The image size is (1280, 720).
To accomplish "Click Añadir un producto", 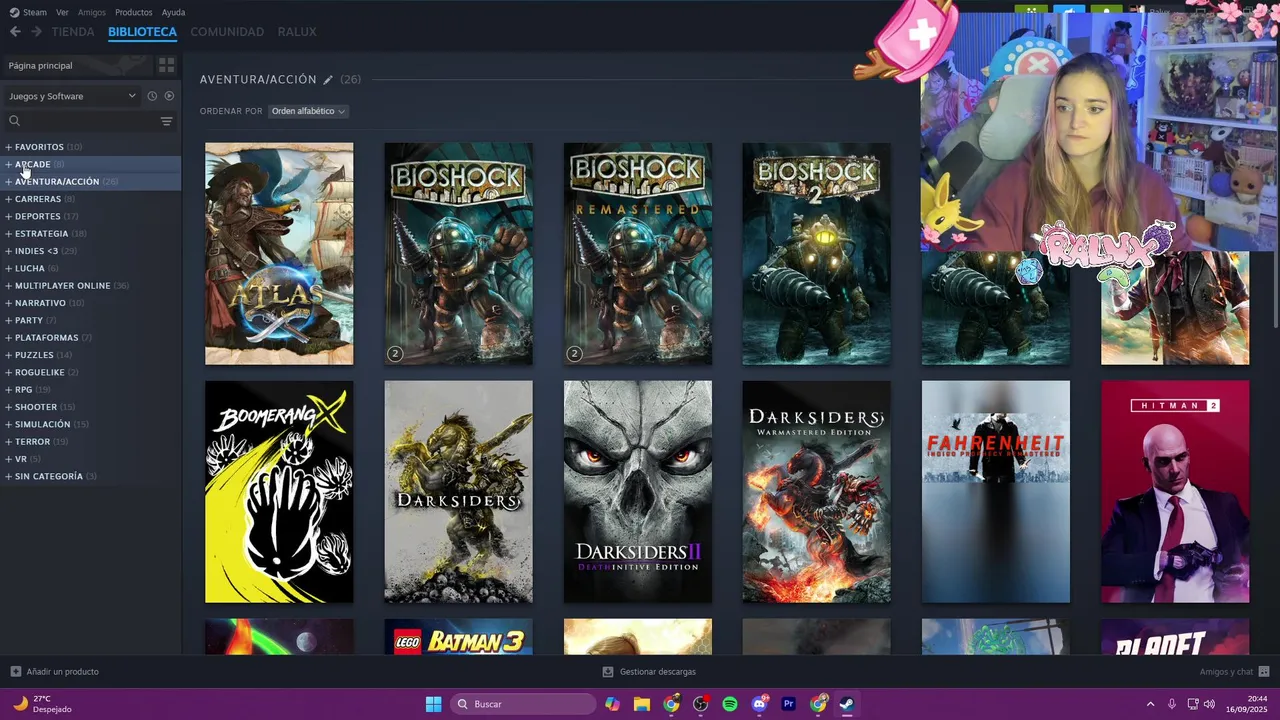I will tap(62, 672).
